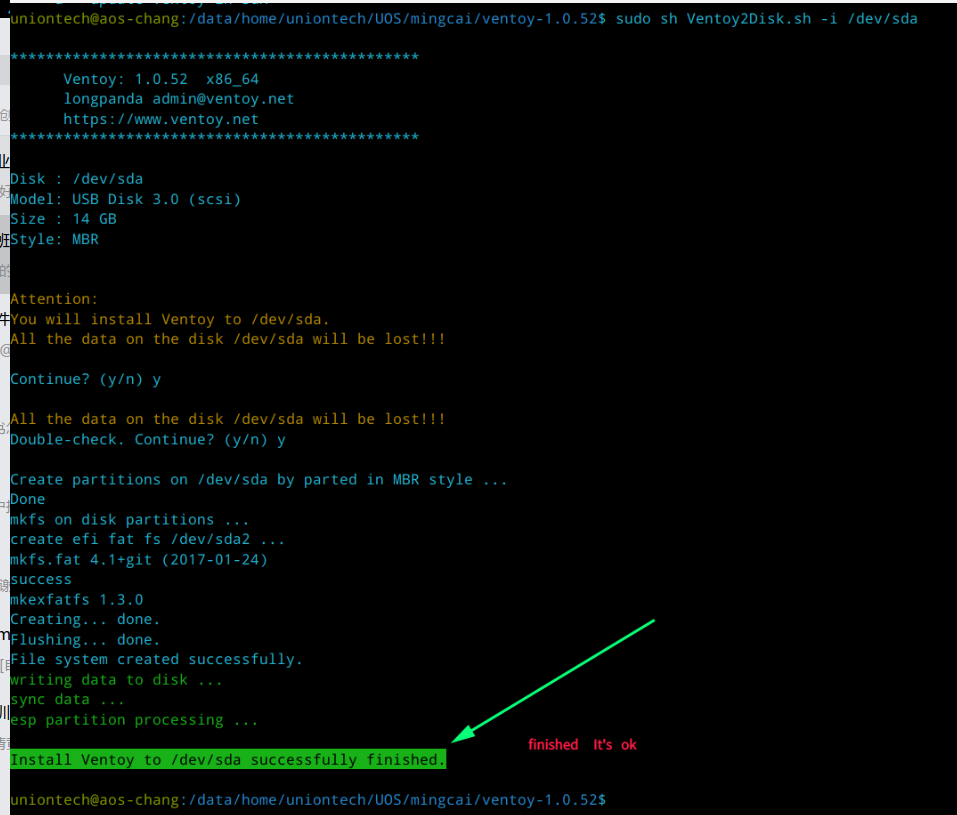
Task: Click the final shell prompt line
Action: click(308, 800)
